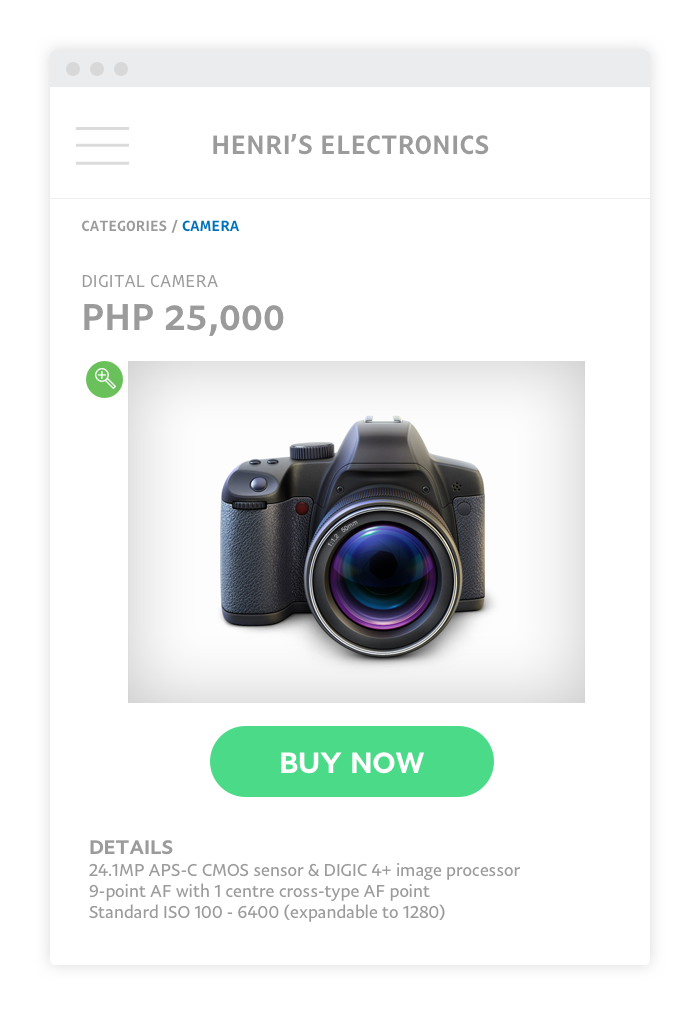Click the green zoom magnifier icon
This screenshot has width=700, height=1015.
(x=104, y=379)
